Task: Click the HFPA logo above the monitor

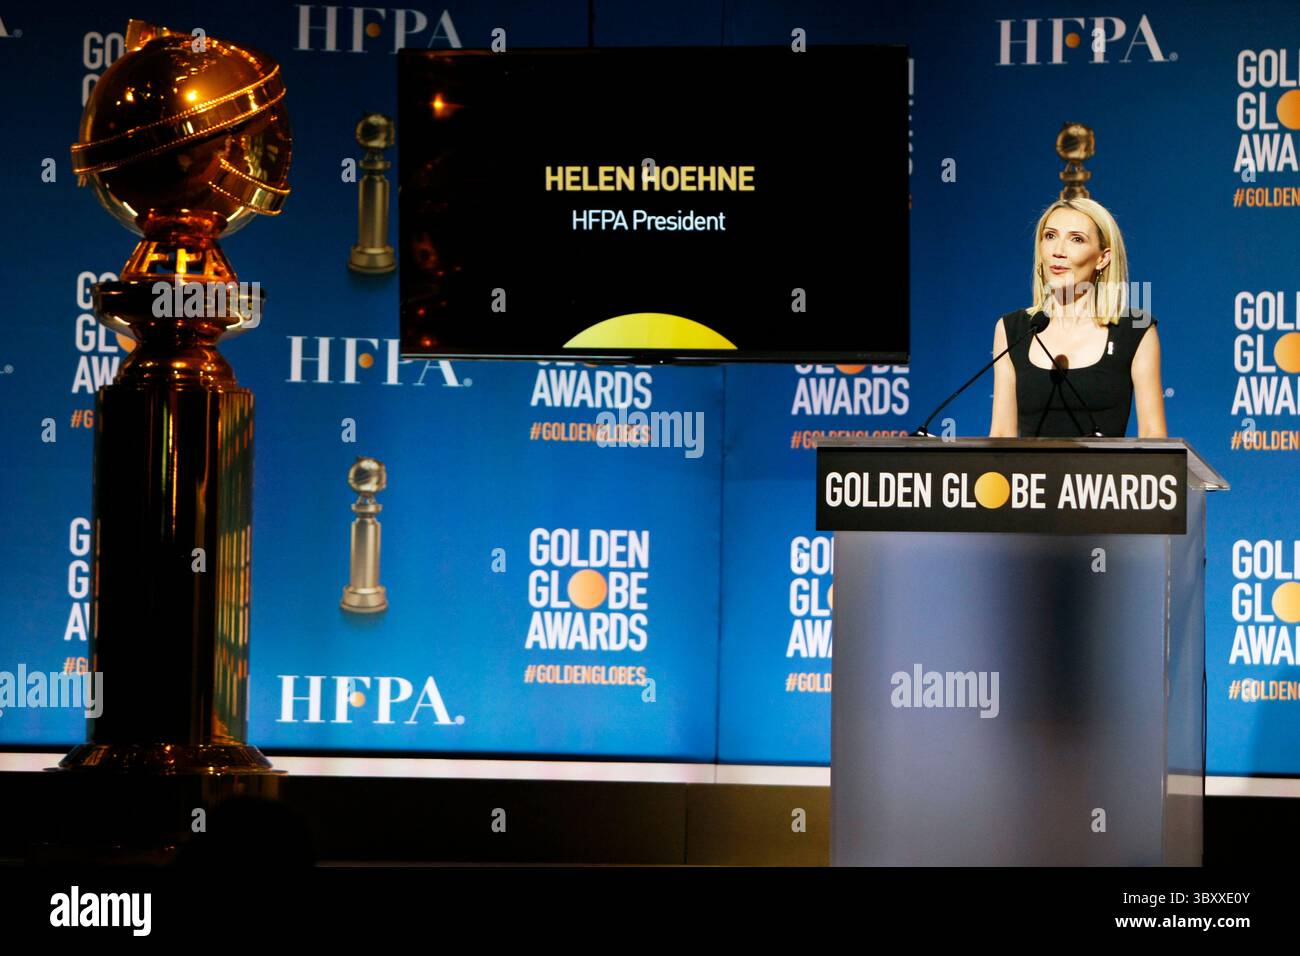Action: (x=379, y=28)
